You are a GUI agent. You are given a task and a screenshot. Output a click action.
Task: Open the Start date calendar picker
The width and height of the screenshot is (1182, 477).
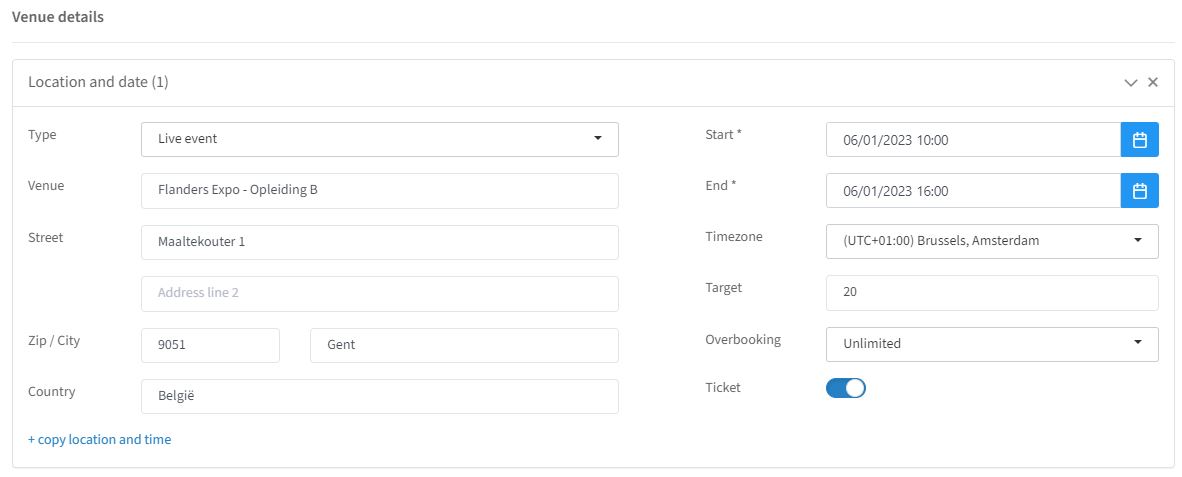(1140, 139)
